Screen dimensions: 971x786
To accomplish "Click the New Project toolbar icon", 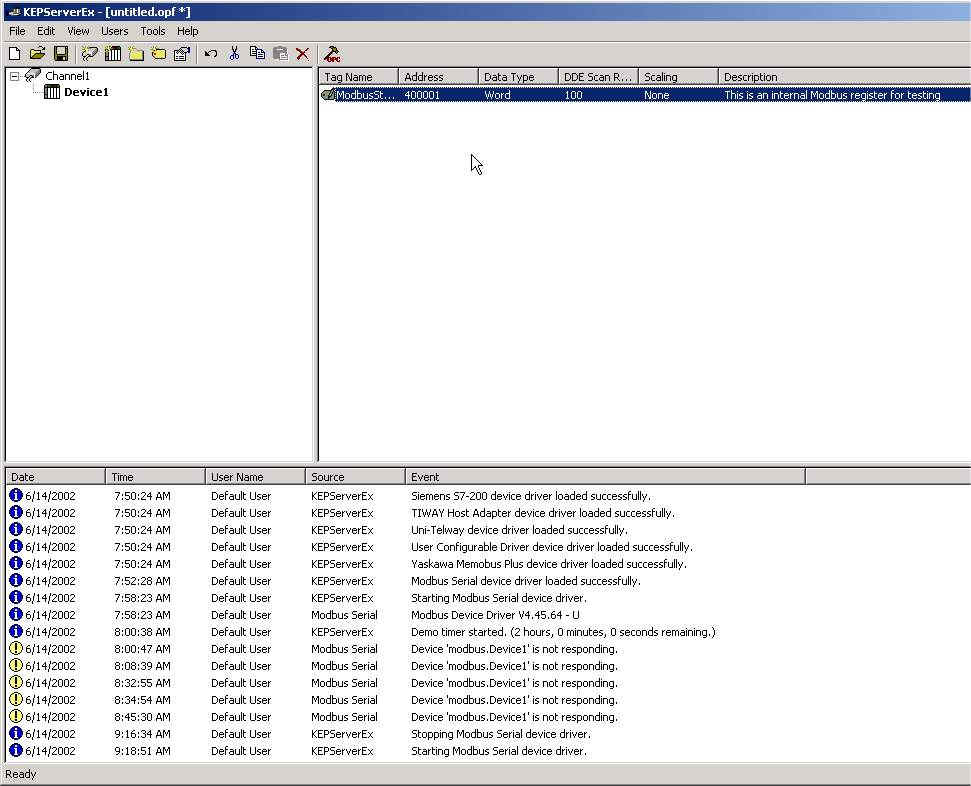I will point(14,54).
